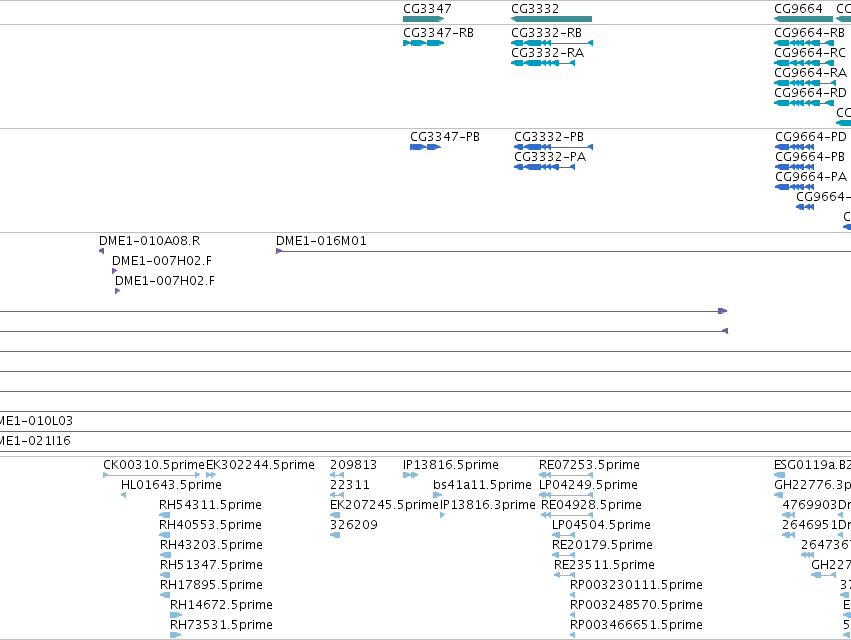The height and width of the screenshot is (640, 851).
Task: Open the RH73531.5prime EST
Action: [176, 635]
